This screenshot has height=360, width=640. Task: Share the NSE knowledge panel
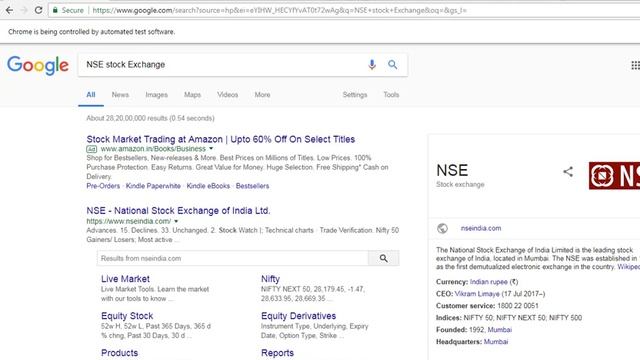(568, 172)
